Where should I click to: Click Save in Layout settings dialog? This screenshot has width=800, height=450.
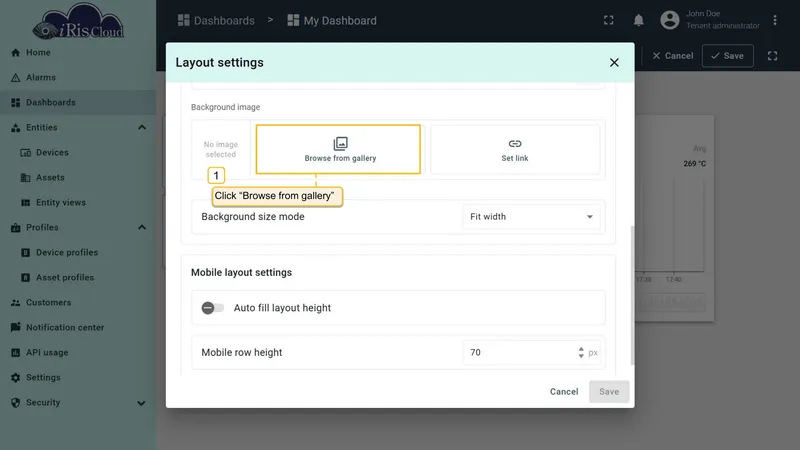click(609, 392)
